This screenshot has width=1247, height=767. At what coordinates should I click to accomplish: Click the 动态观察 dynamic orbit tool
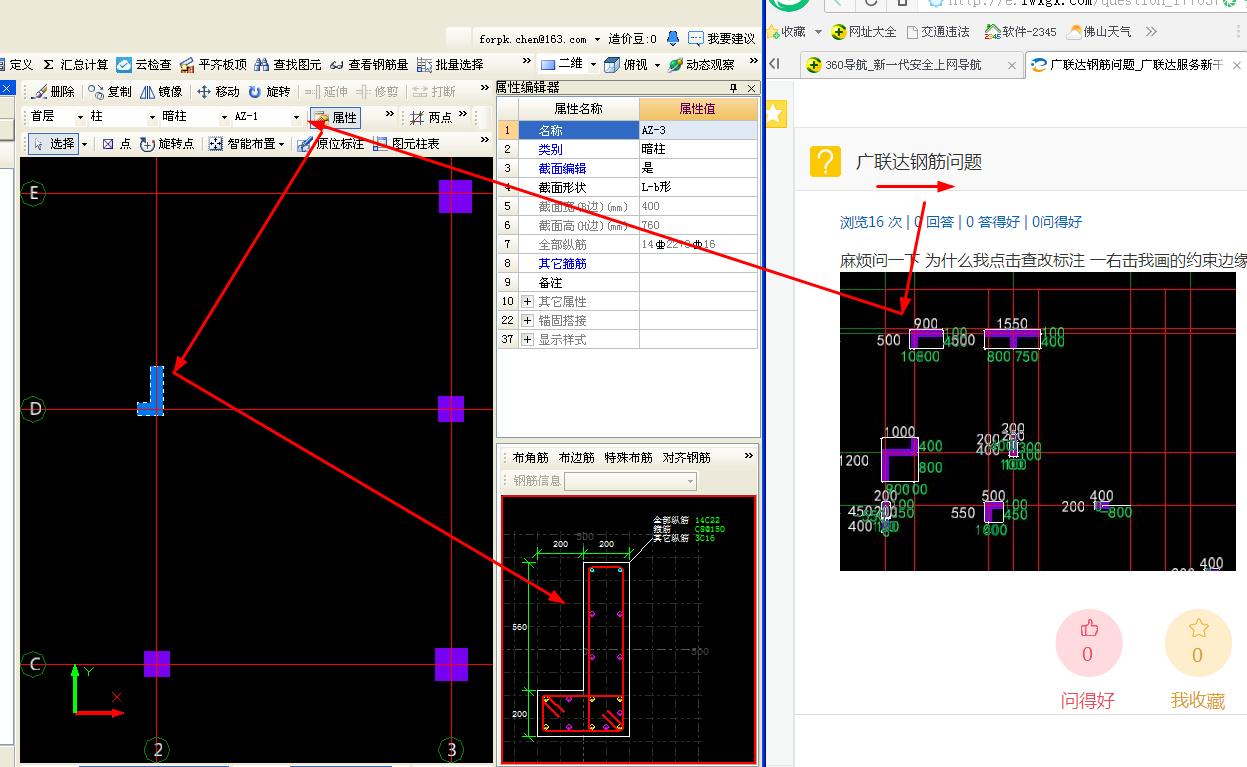701,65
